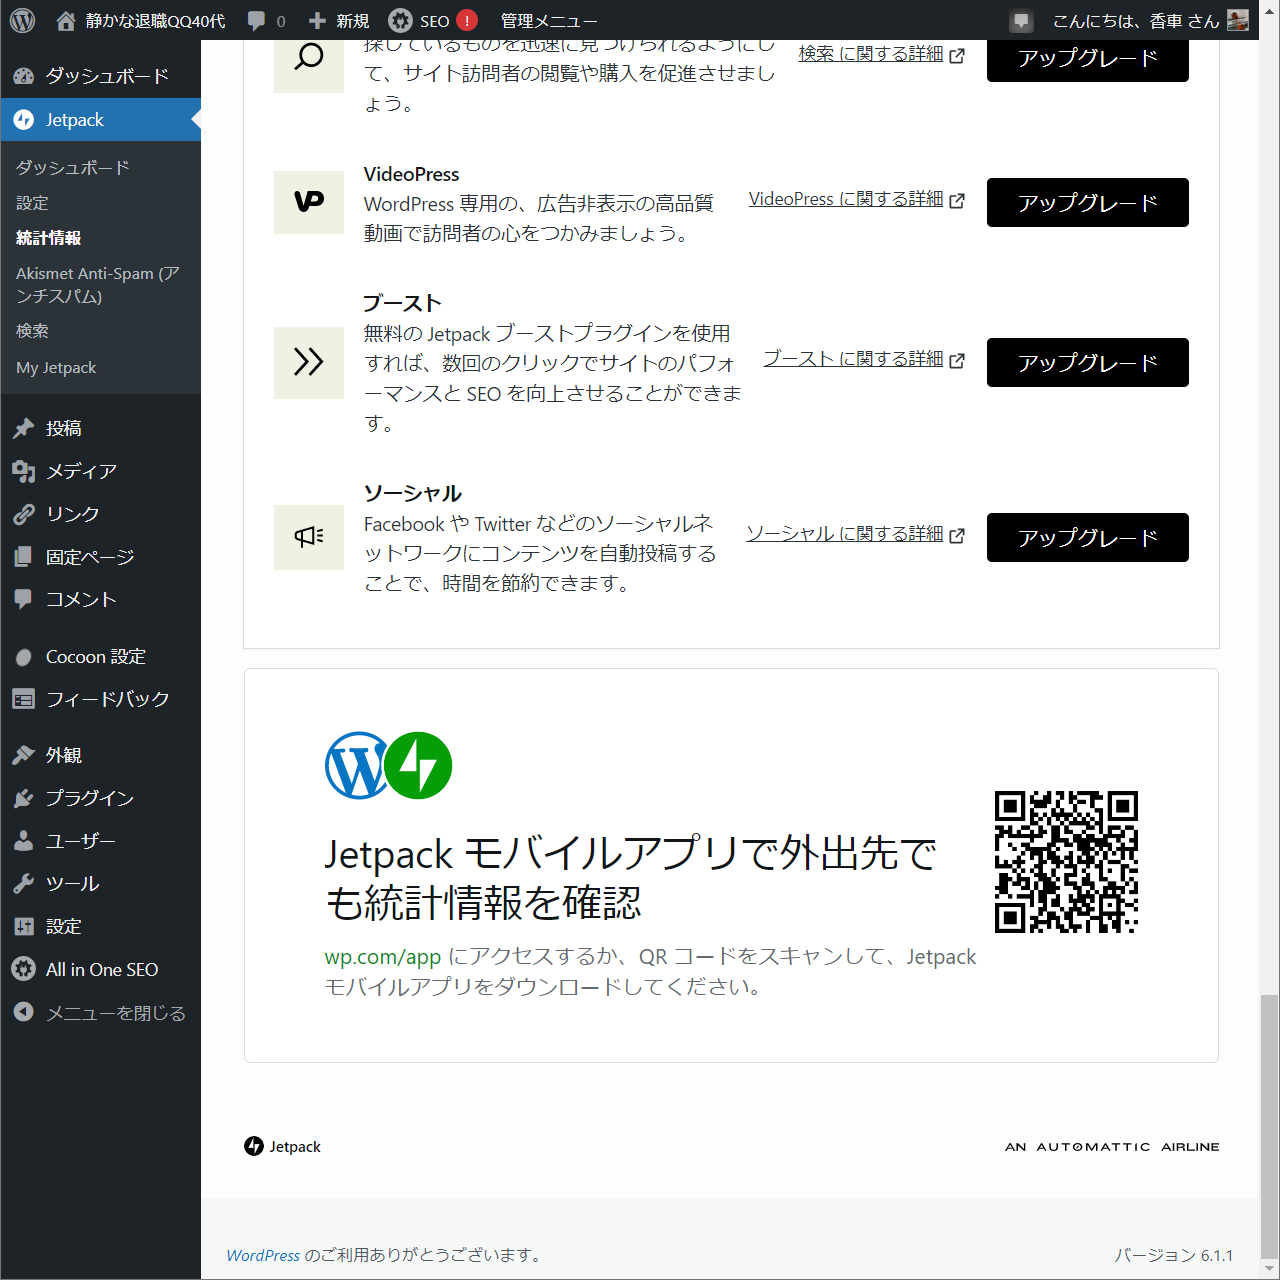Click the WordPress logo in admin bar
The height and width of the screenshot is (1280, 1280).
22,20
